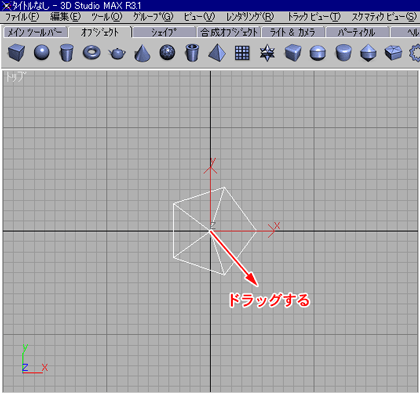Switch to the メイン ツールバー tab
The width and height of the screenshot is (420, 394).
[35, 32]
